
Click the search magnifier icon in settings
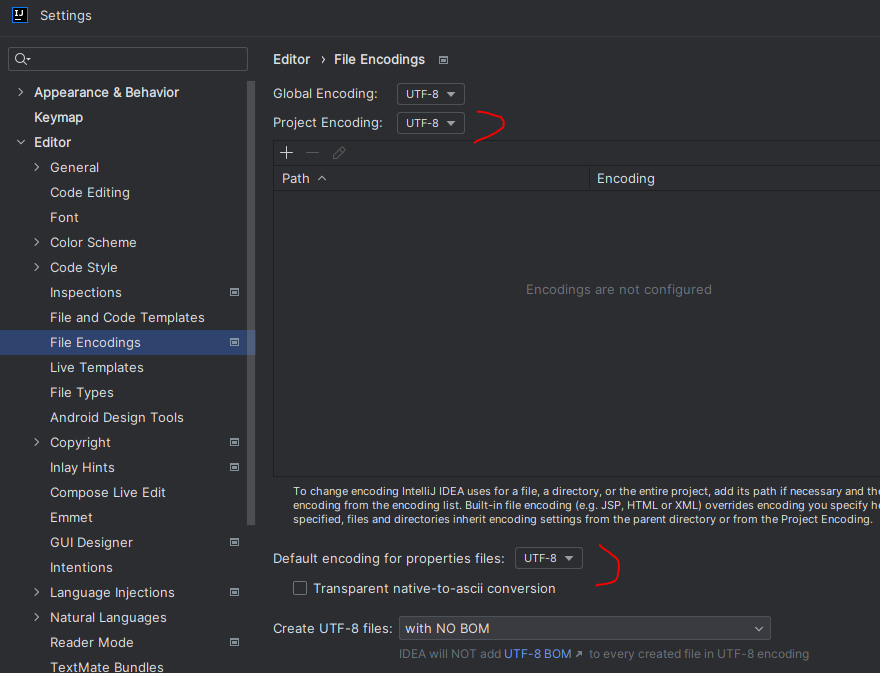tap(22, 59)
